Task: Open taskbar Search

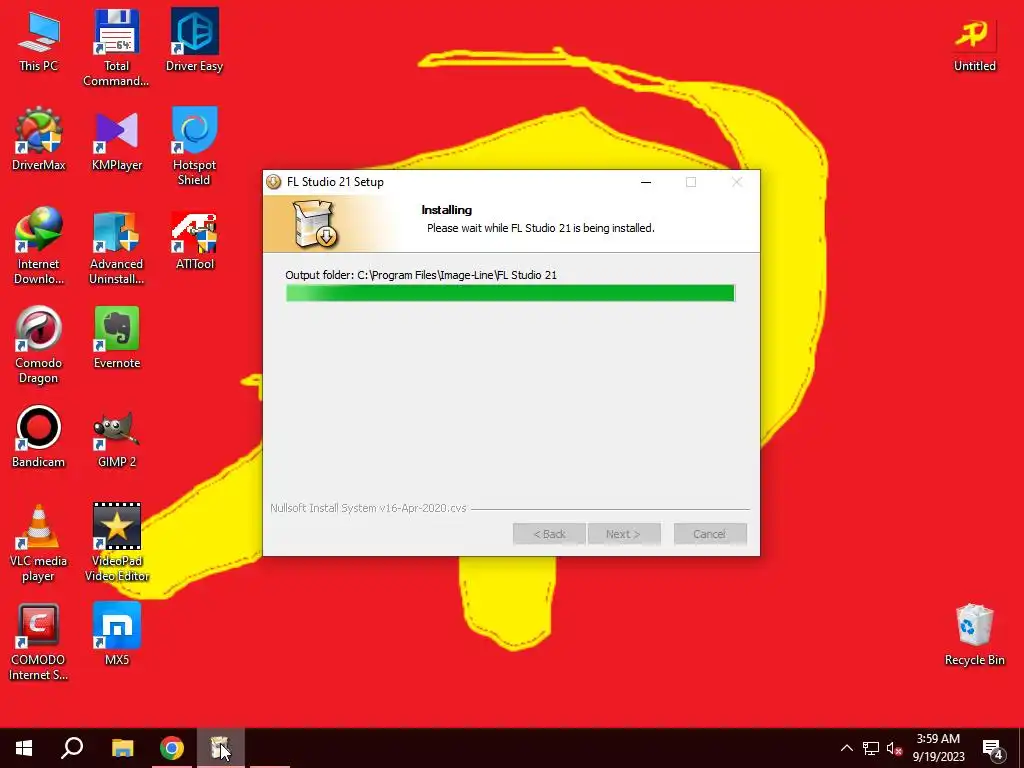Action: click(72, 748)
